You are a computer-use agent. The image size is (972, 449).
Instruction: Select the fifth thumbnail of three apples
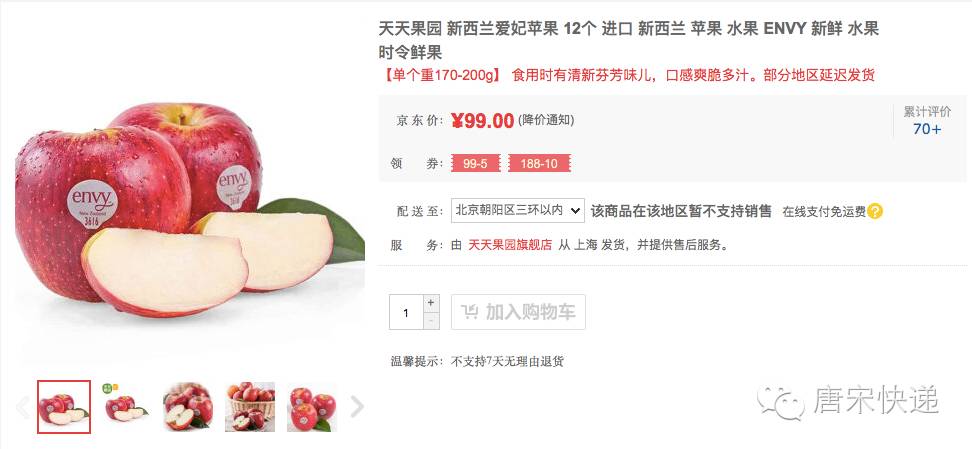312,407
